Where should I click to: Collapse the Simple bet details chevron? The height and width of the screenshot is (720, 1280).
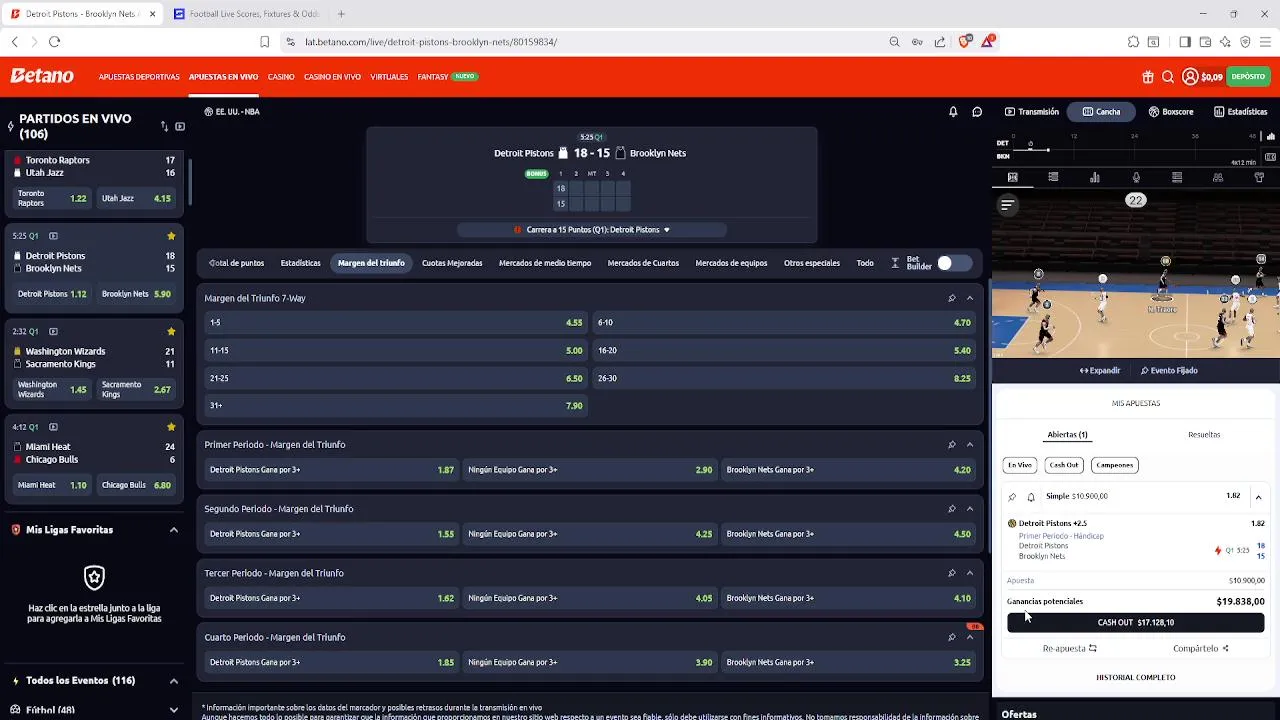click(1258, 497)
